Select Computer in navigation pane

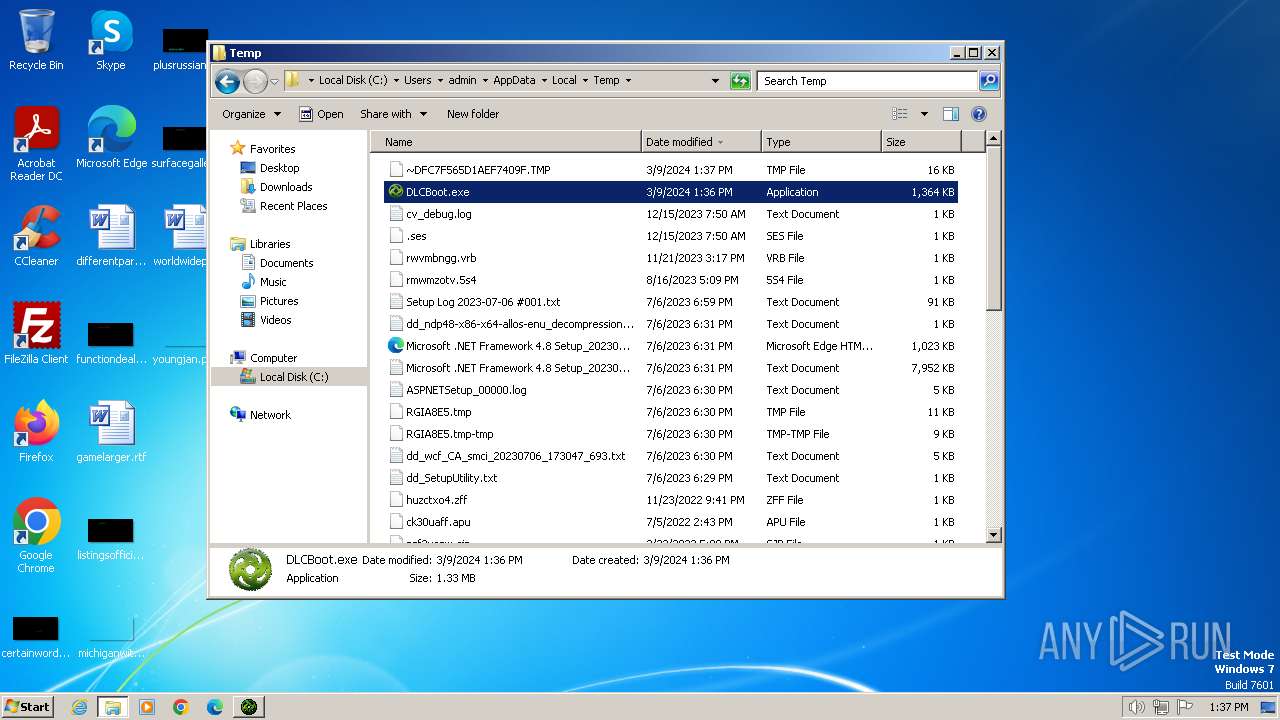click(273, 358)
